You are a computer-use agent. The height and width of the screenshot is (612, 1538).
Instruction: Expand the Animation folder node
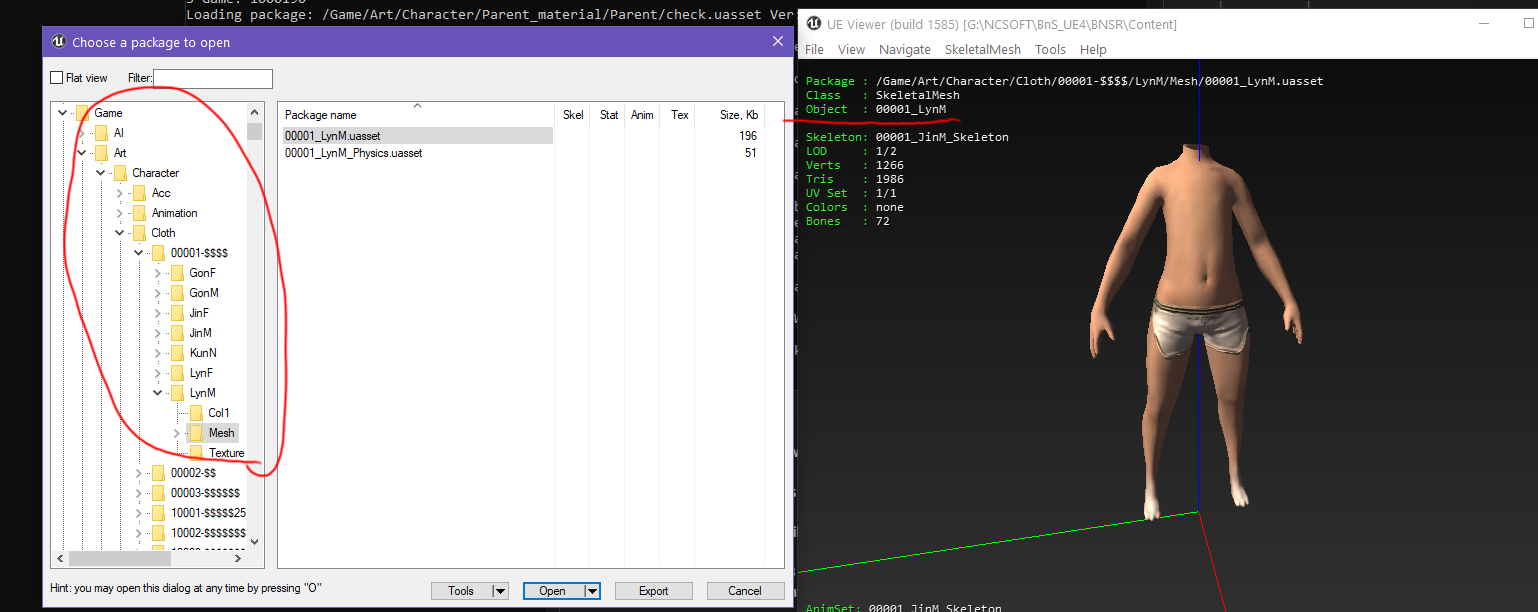(x=120, y=213)
